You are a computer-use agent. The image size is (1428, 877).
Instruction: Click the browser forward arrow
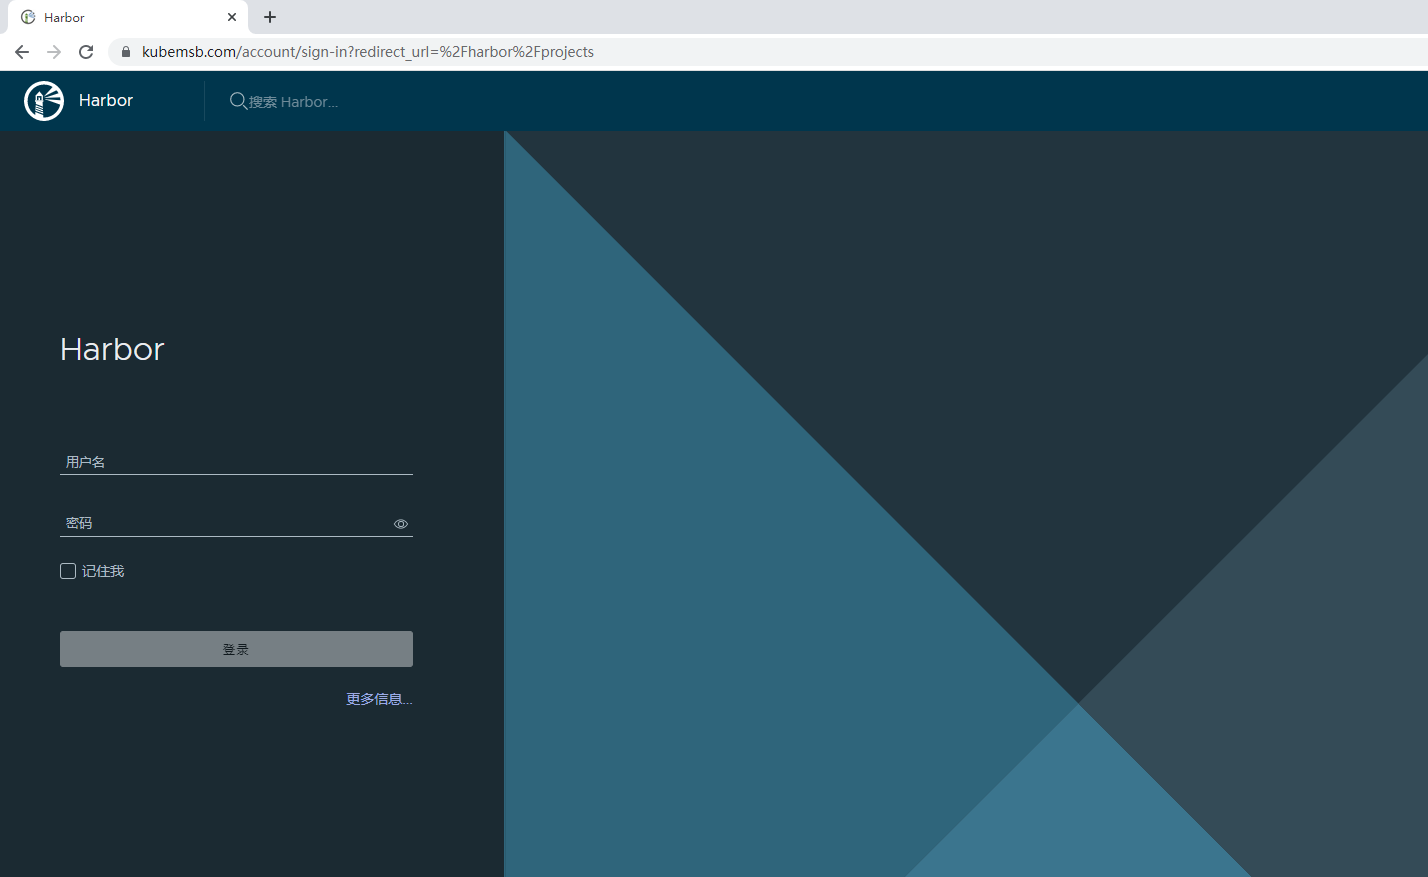coord(54,52)
